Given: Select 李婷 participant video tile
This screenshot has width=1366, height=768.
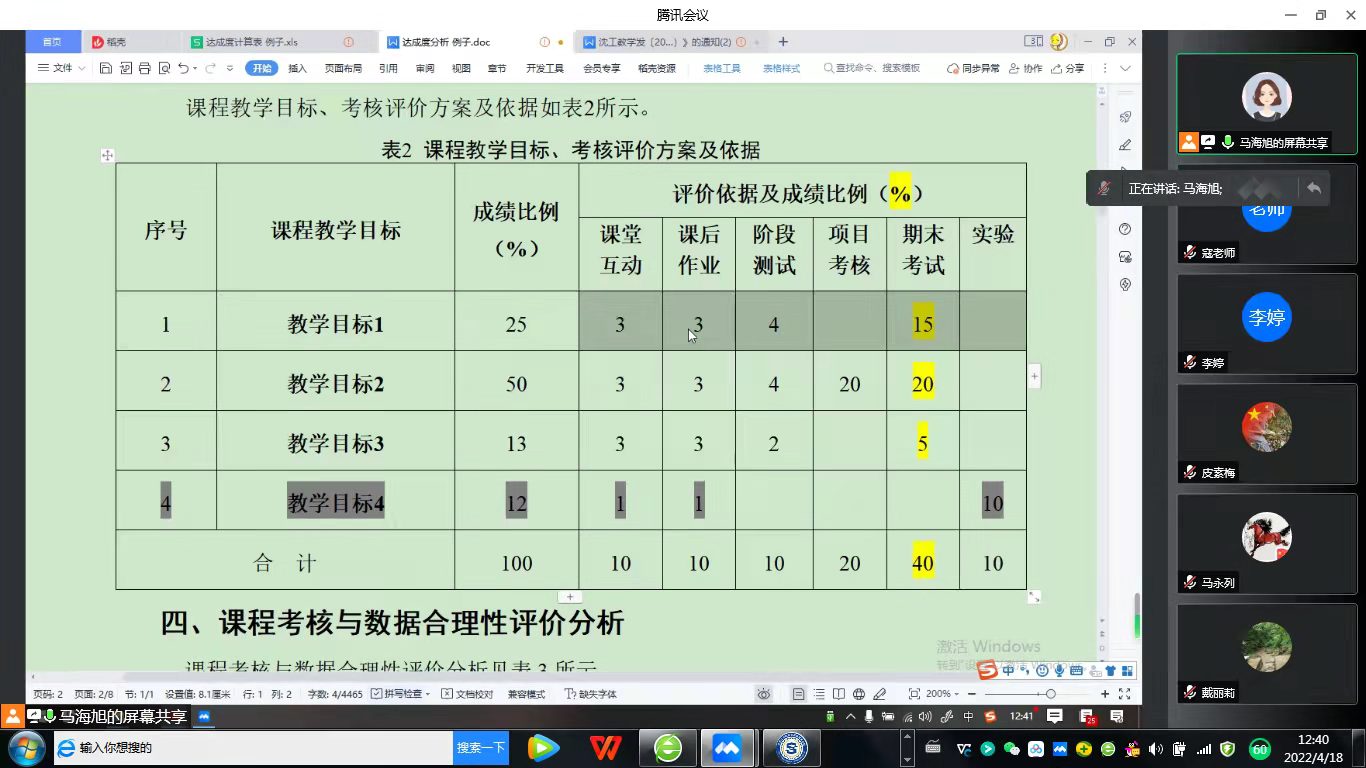Looking at the screenshot, I should pyautogui.click(x=1267, y=324).
